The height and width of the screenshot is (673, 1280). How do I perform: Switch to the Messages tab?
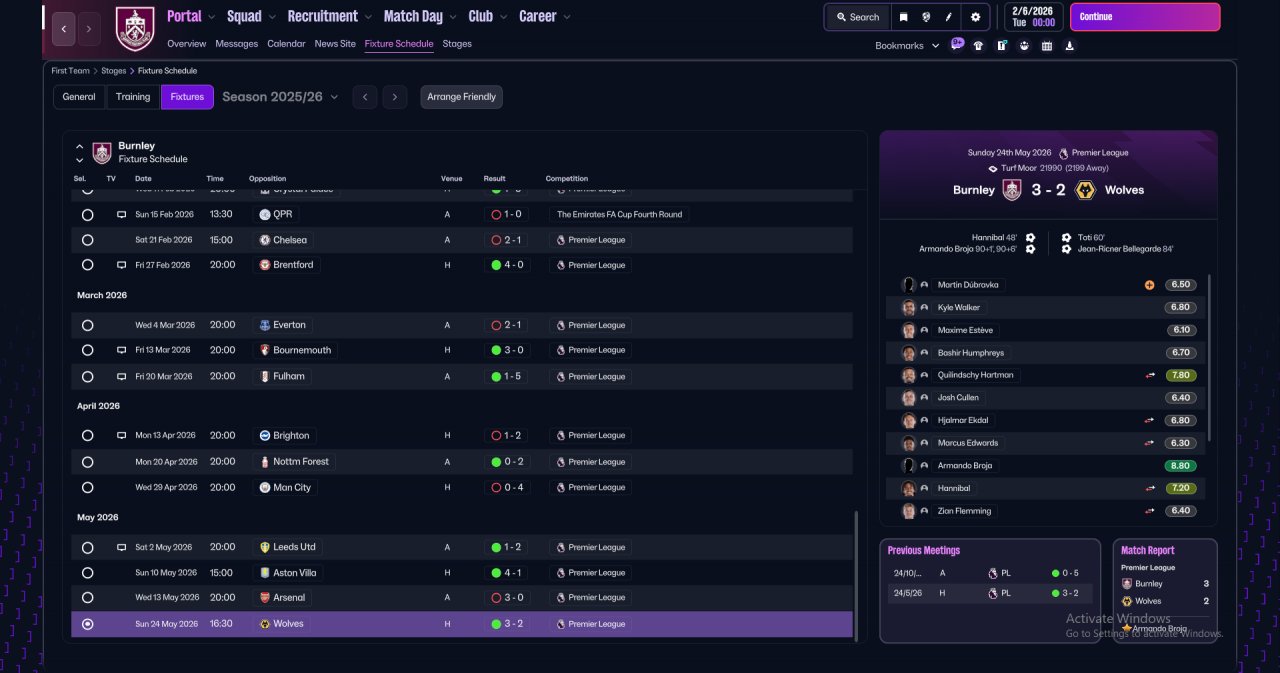click(236, 44)
